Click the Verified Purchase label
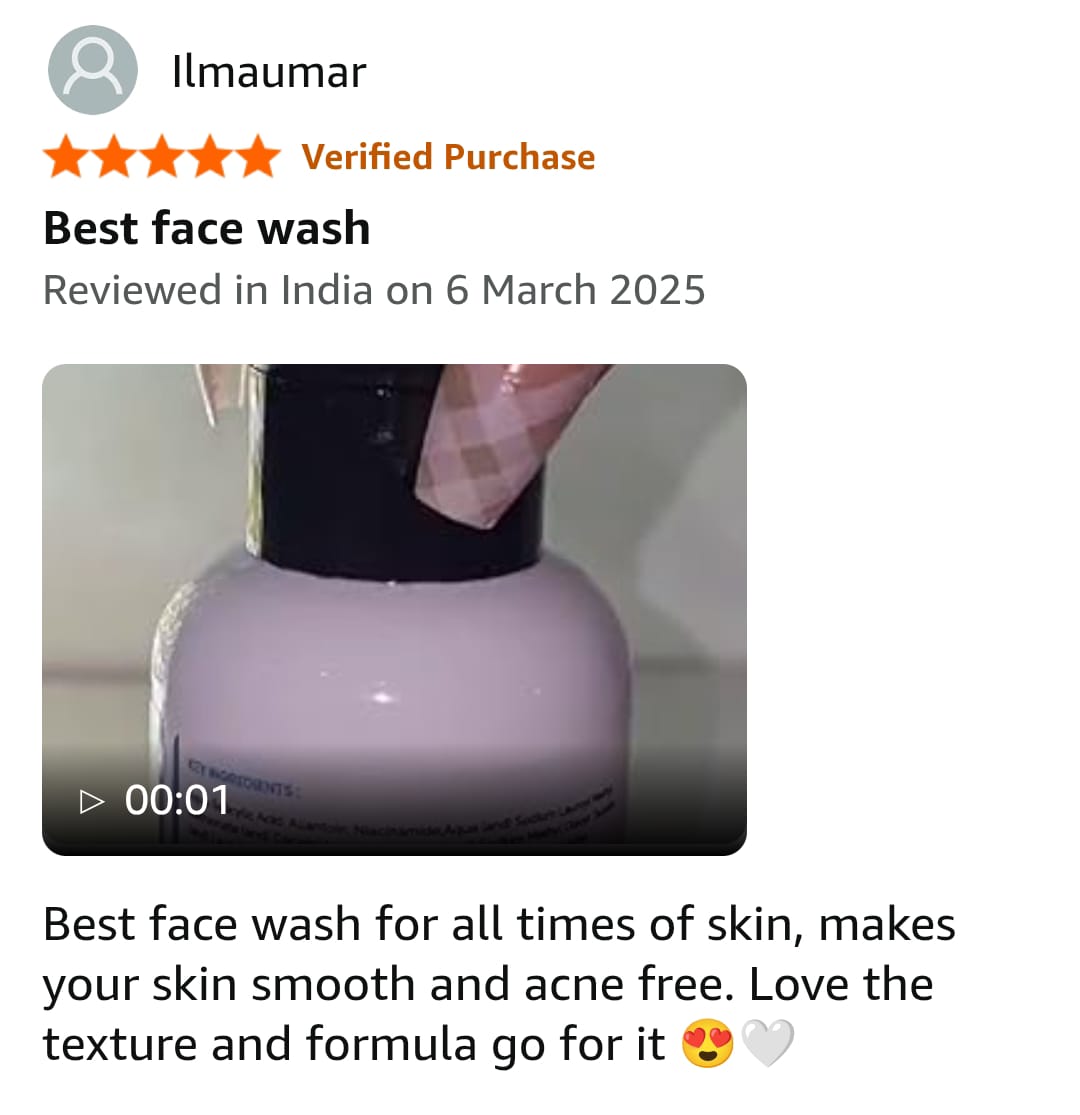 (449, 157)
